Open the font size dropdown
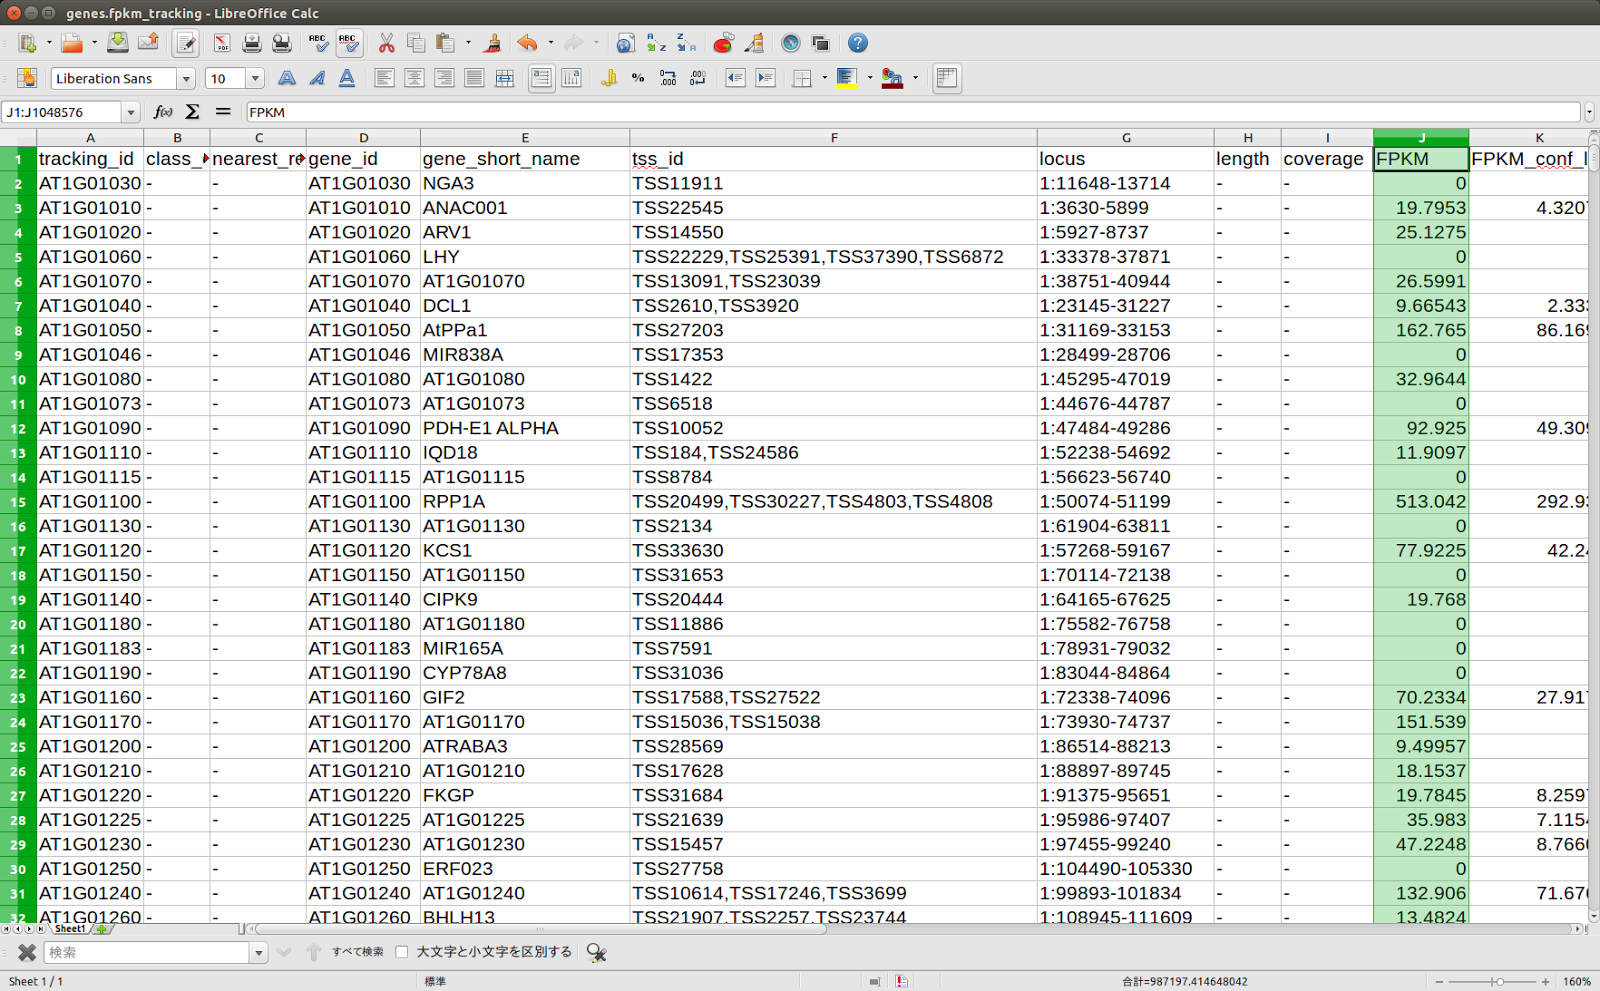The width and height of the screenshot is (1600, 991). click(255, 78)
